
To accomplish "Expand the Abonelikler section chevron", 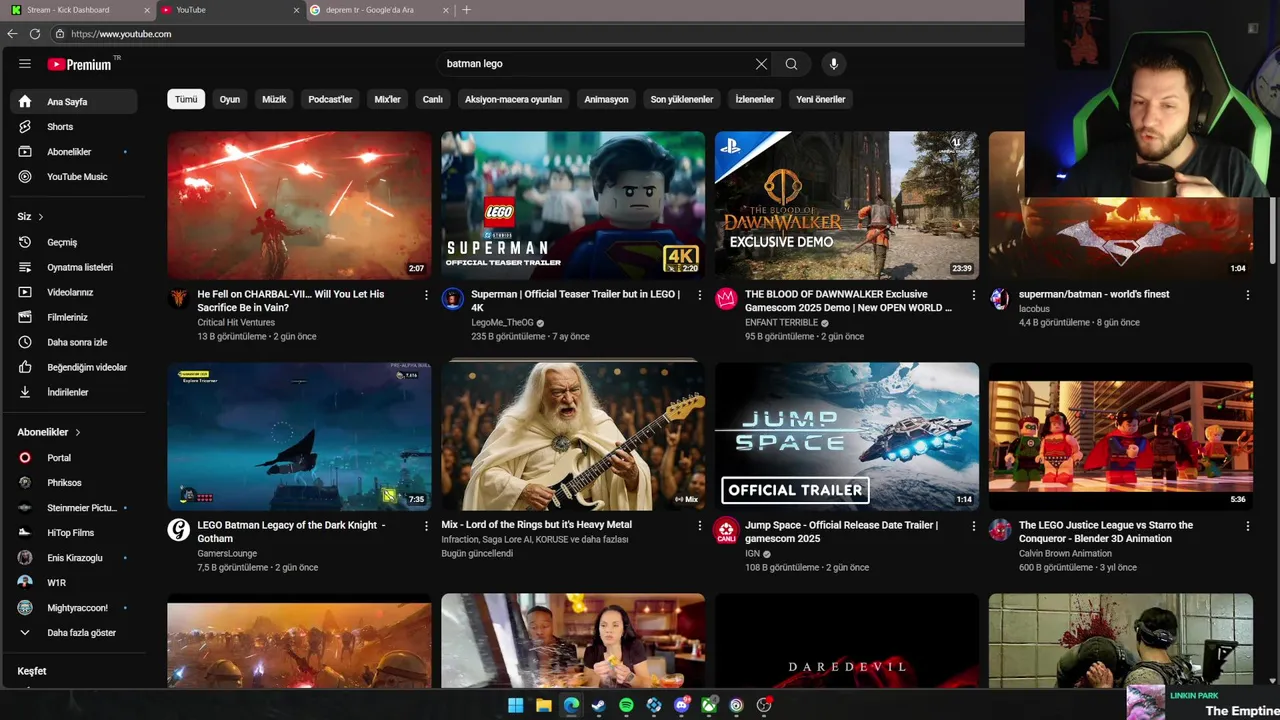I will (77, 432).
